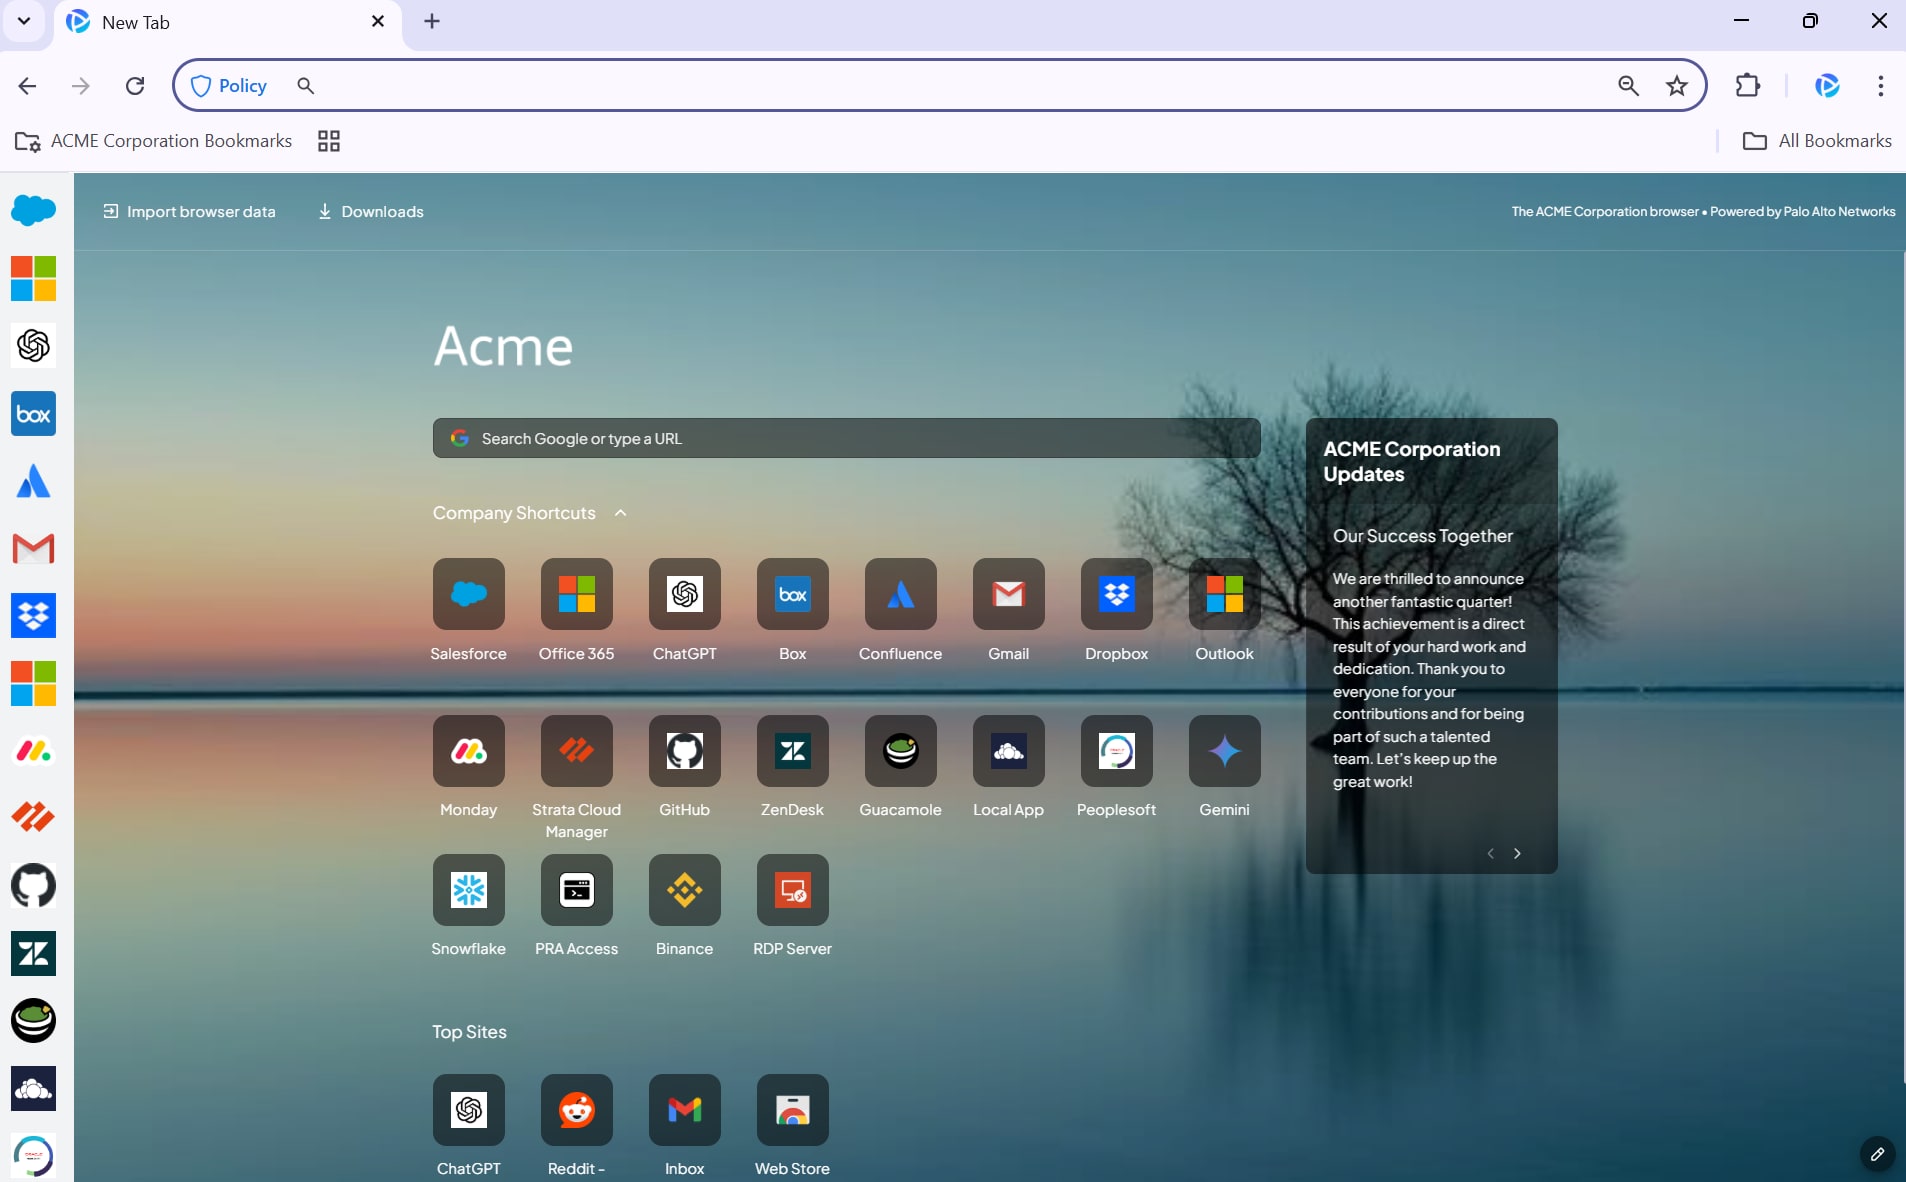The height and width of the screenshot is (1182, 1906).
Task: Open ACME Corporation Bookmarks folder
Action: 154,141
